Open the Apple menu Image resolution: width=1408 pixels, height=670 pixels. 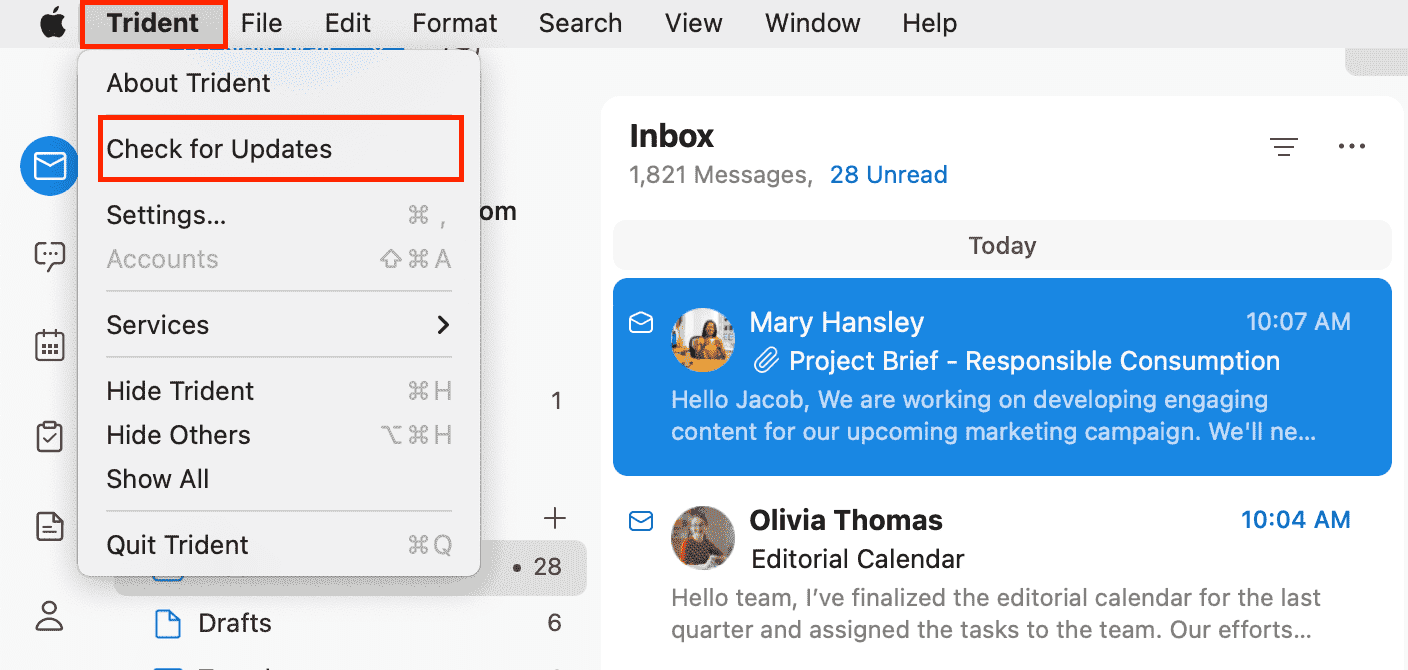click(x=53, y=22)
